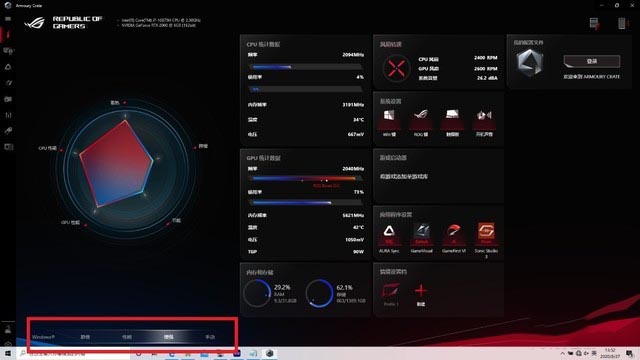Click the fan speed red X icon
The height and width of the screenshot is (360, 640).
(x=396, y=68)
